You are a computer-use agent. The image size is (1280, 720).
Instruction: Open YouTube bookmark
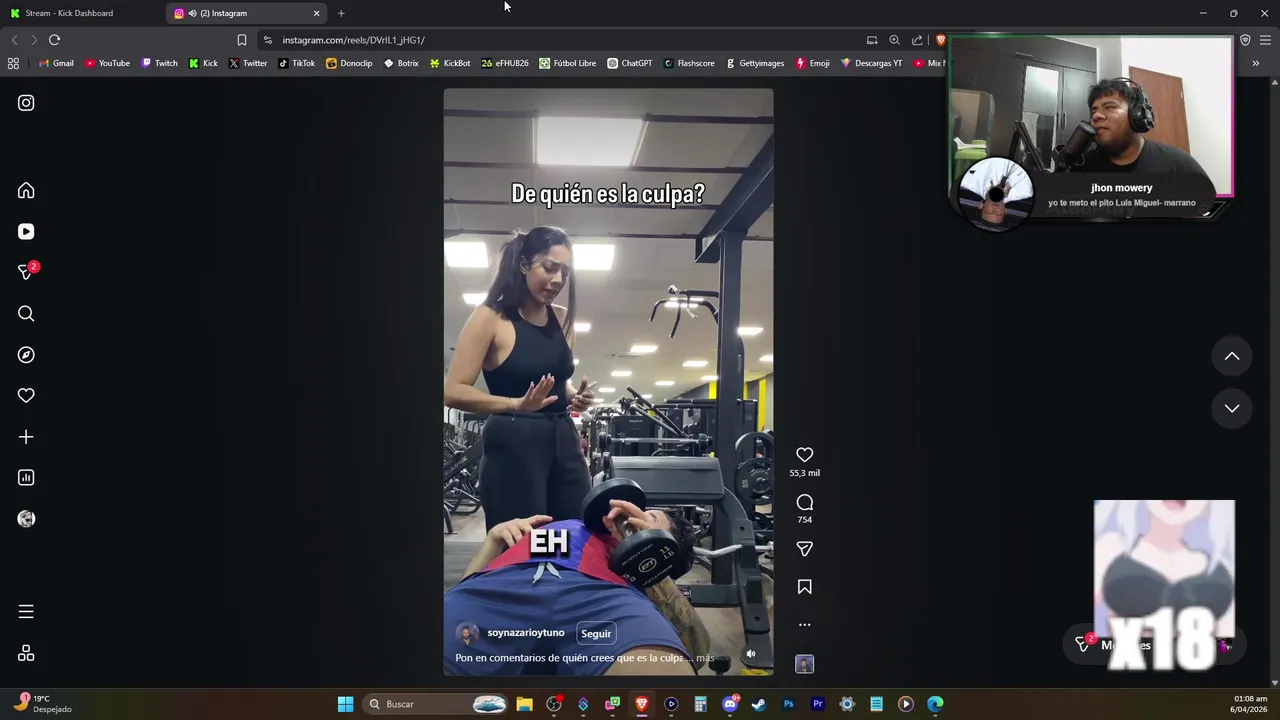[x=107, y=63]
